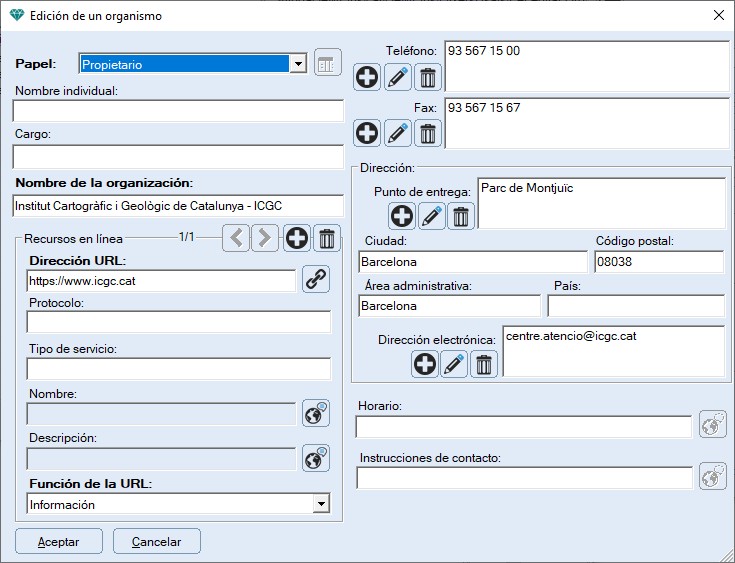Add a new Recursos en línea resource

296,238
